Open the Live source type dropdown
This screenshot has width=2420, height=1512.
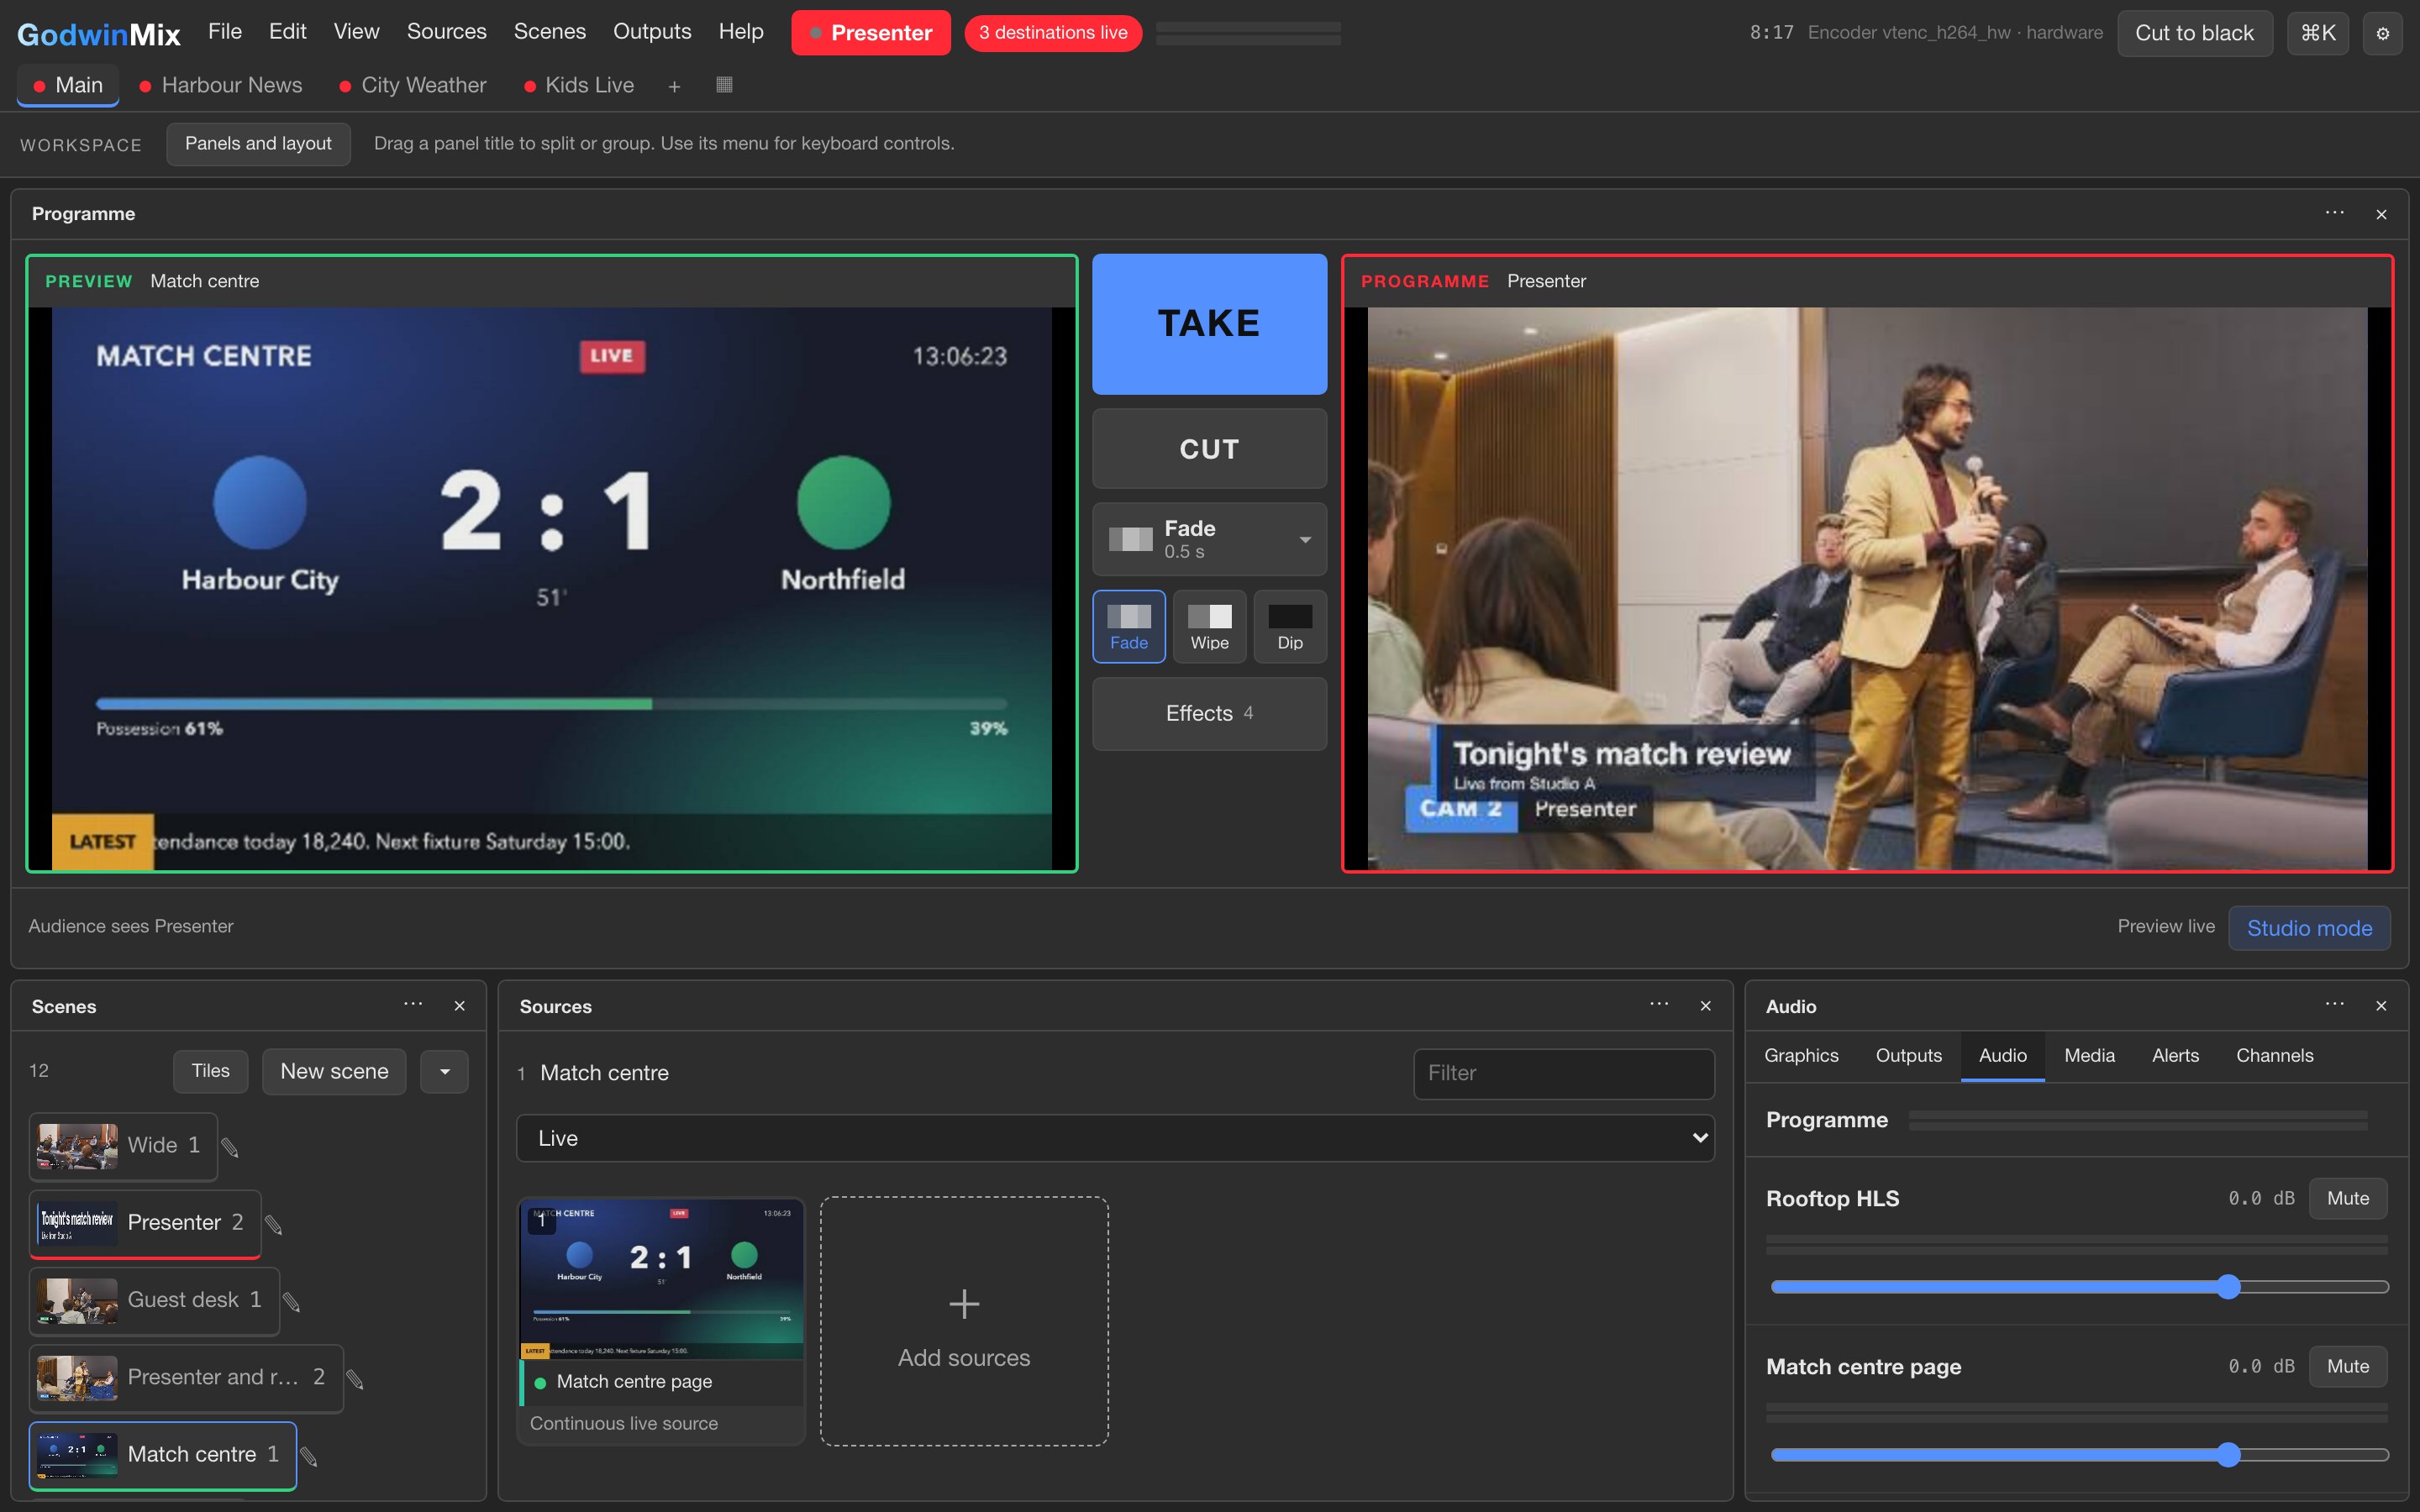(x=1115, y=1138)
